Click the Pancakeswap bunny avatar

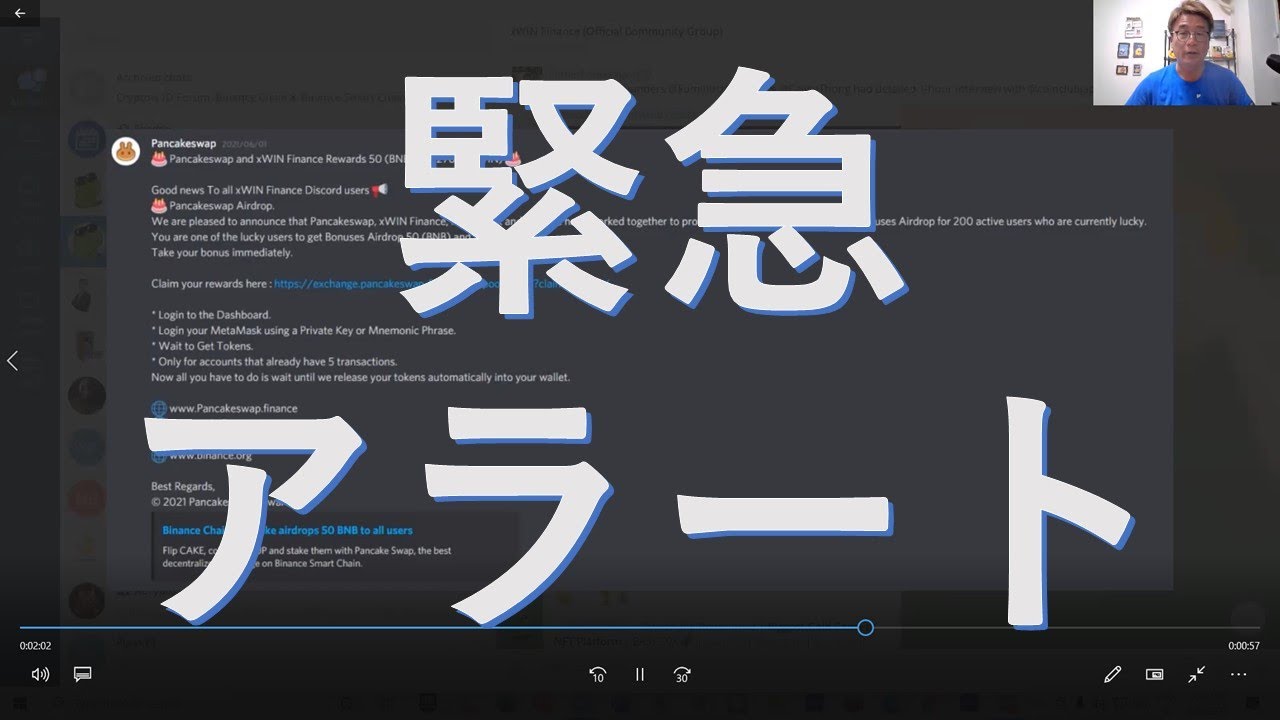[x=125, y=151]
